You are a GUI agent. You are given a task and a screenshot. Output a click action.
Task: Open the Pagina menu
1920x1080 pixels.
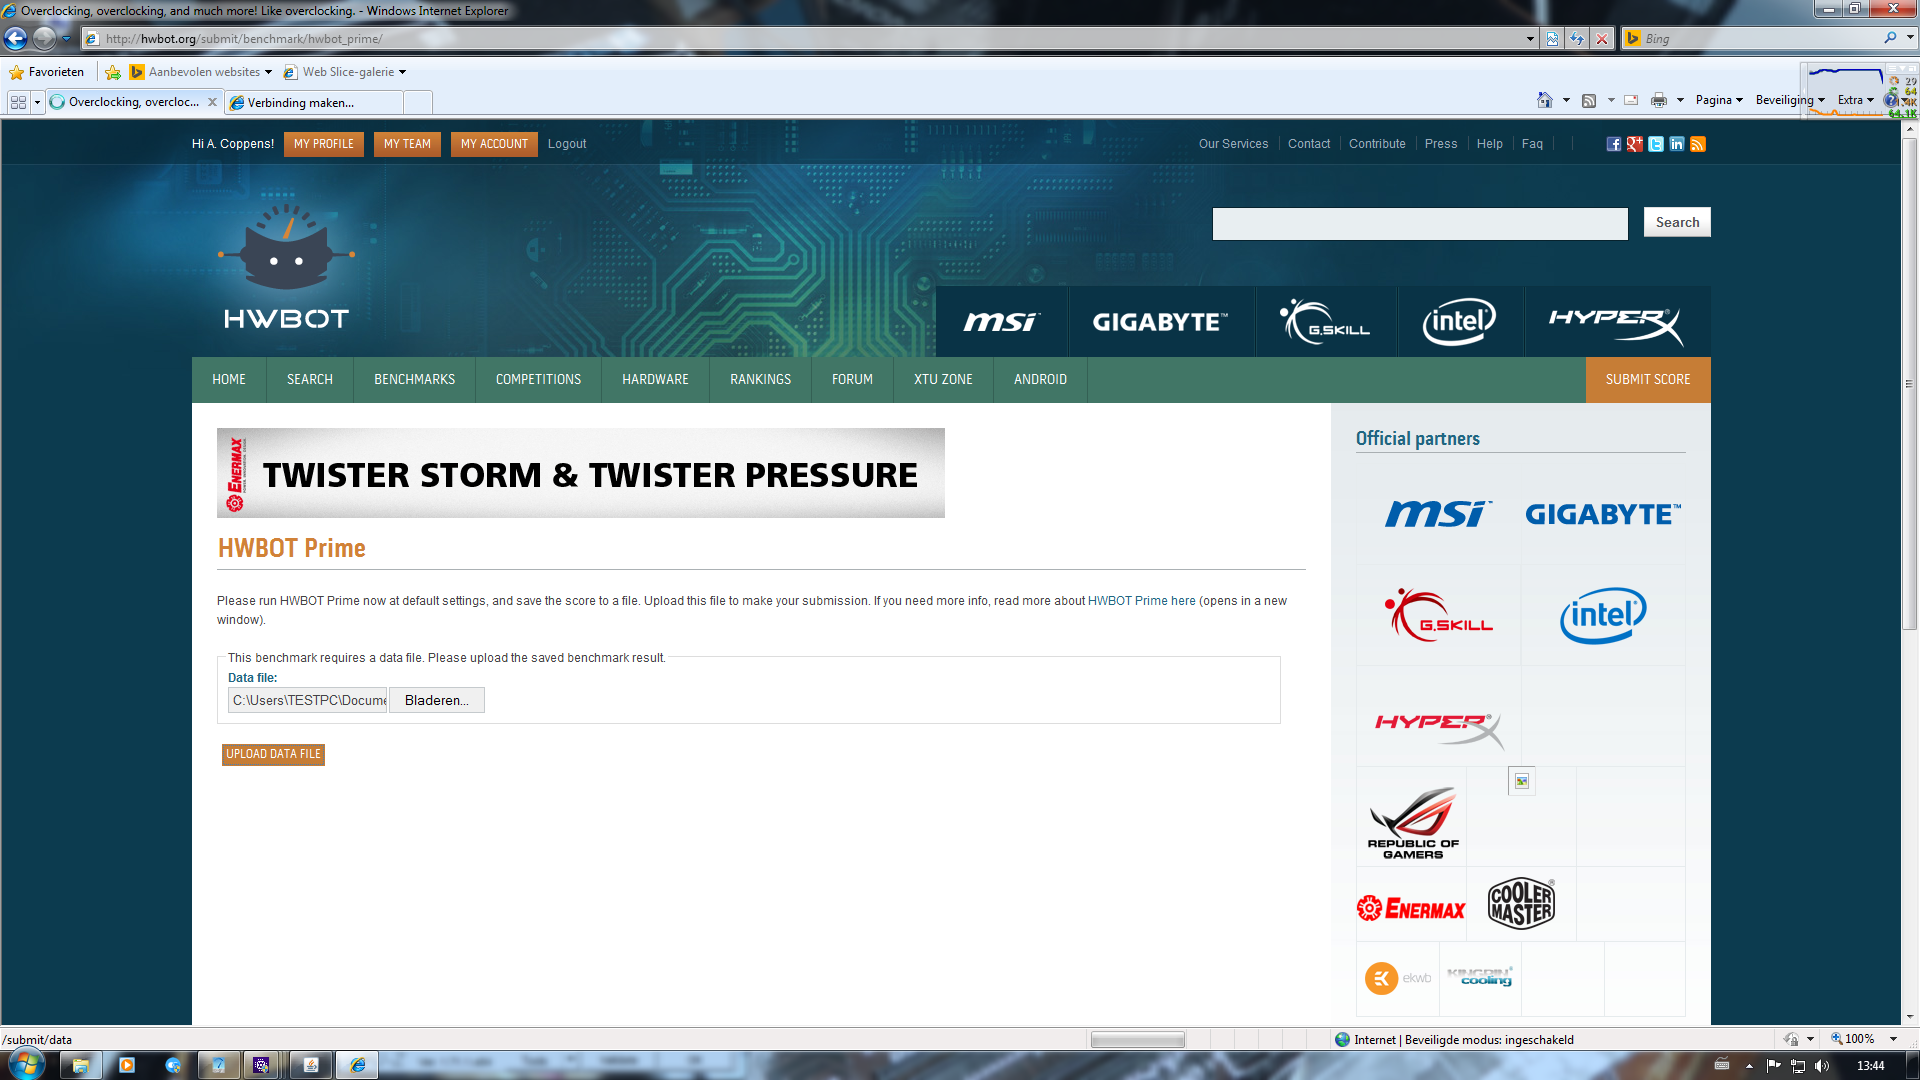pos(1719,100)
